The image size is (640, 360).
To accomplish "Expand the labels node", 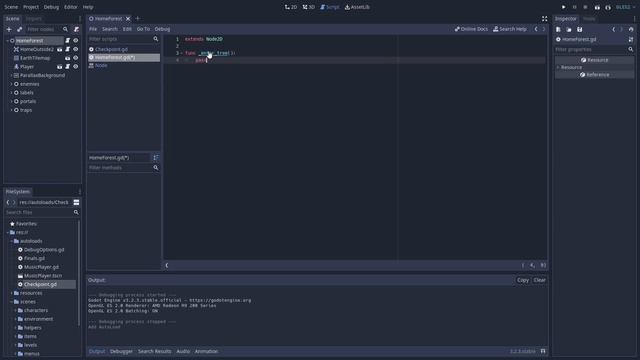I will [x=11, y=93].
